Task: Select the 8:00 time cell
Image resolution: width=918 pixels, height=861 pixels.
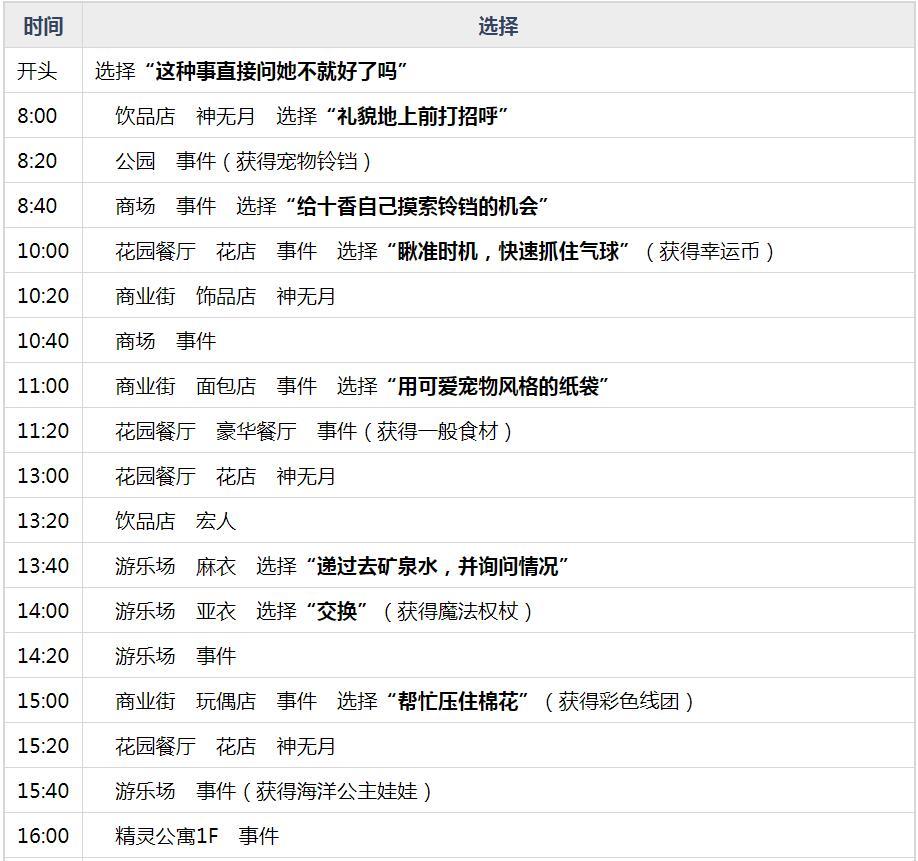Action: pos(43,116)
